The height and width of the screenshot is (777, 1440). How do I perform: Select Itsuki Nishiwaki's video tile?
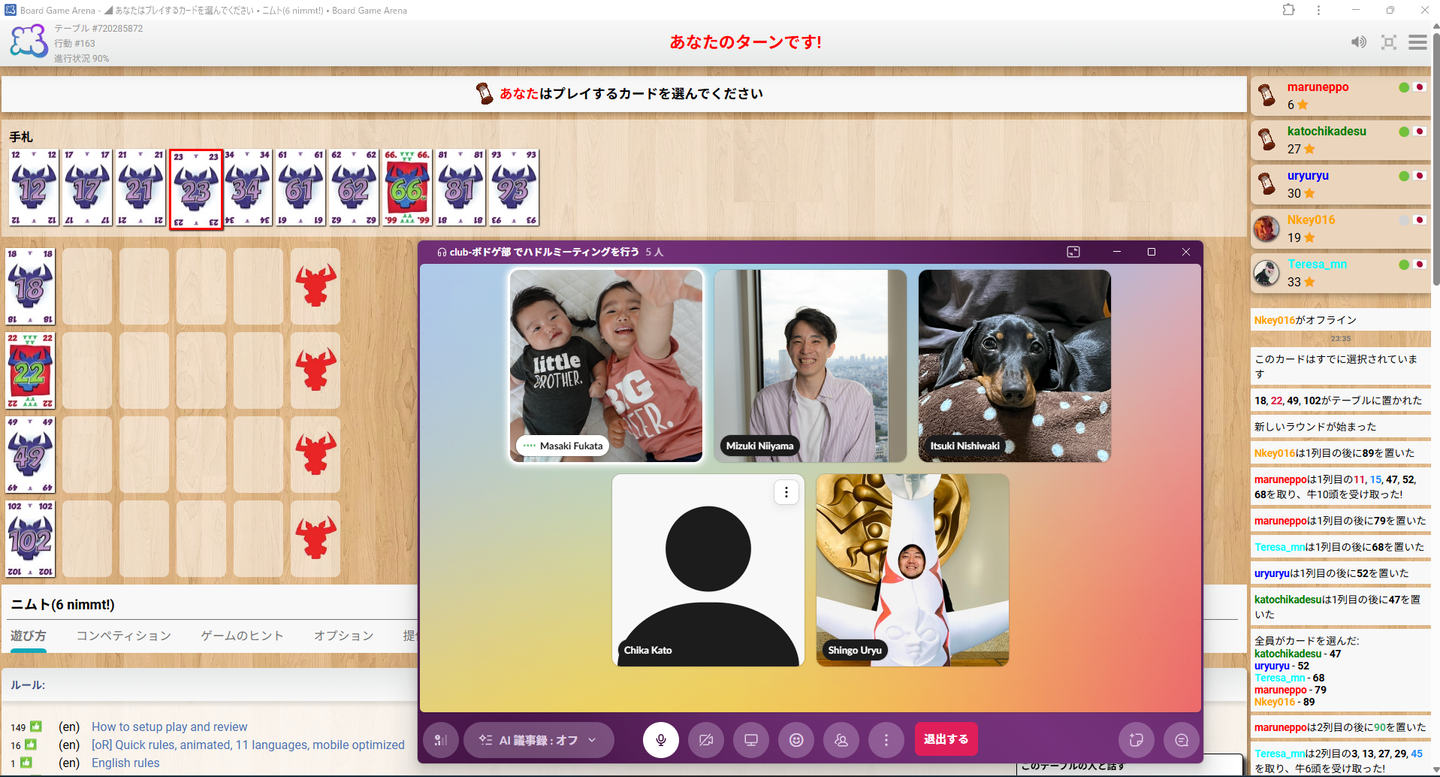click(x=1014, y=366)
